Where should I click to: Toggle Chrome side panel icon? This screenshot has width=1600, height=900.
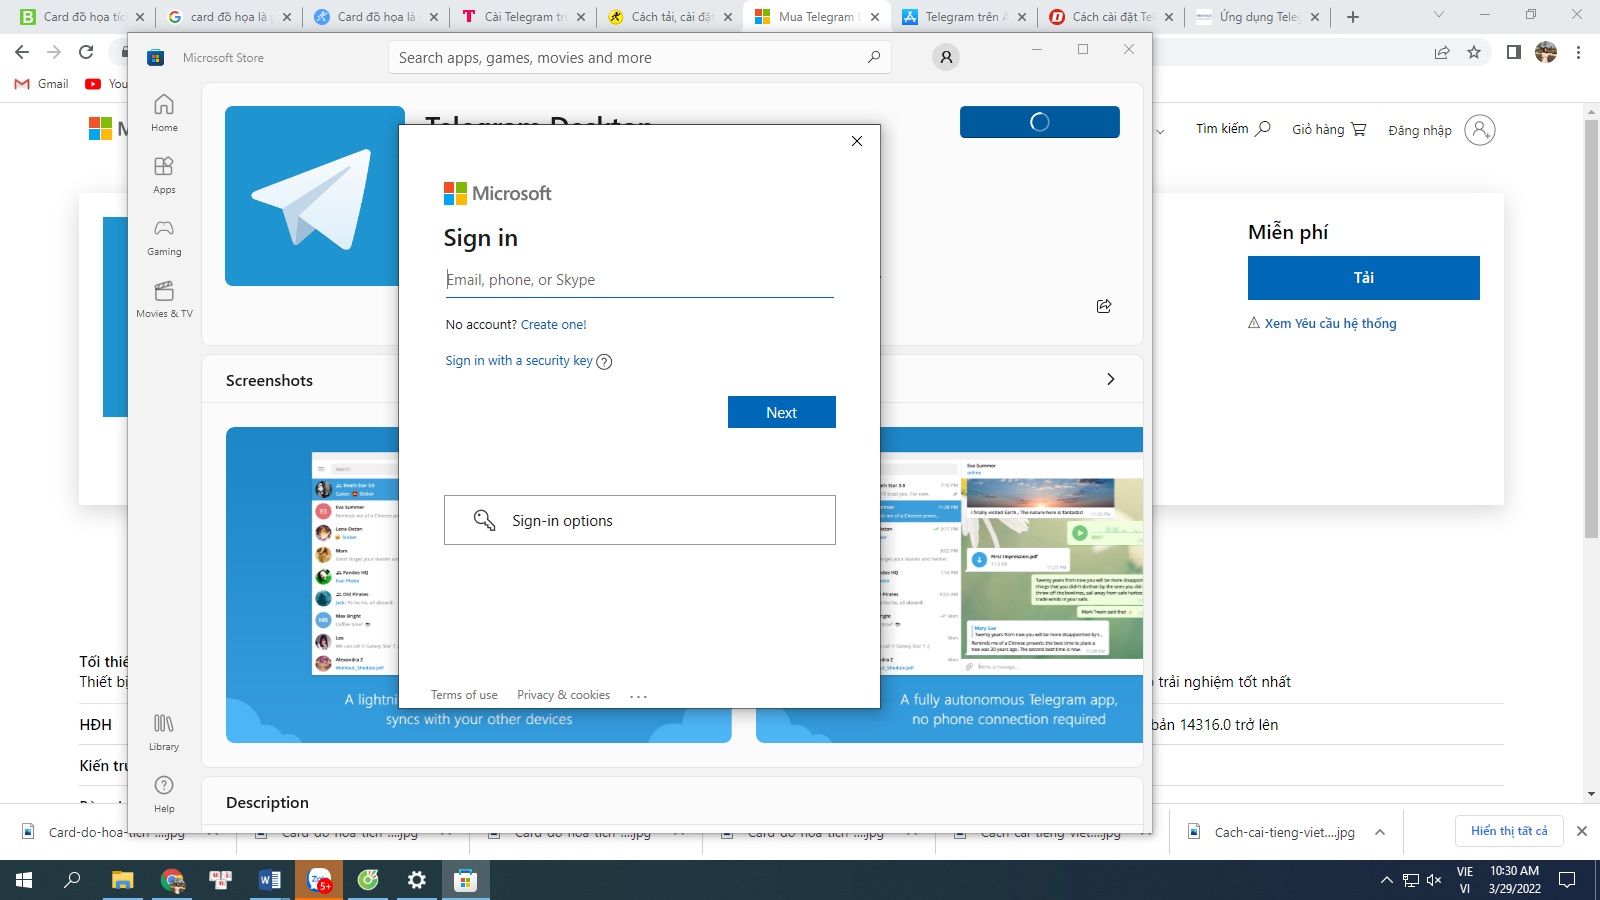[x=1514, y=52]
